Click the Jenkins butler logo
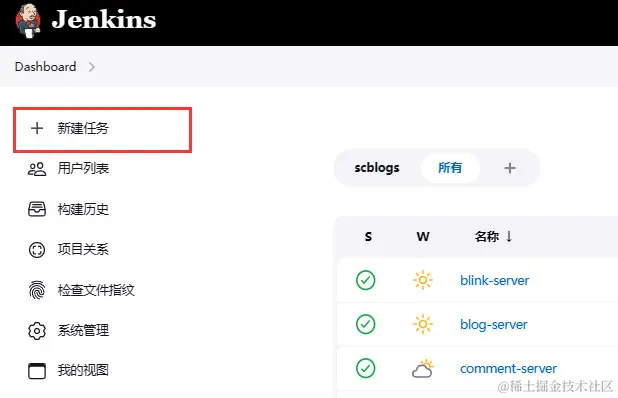 tap(28, 21)
